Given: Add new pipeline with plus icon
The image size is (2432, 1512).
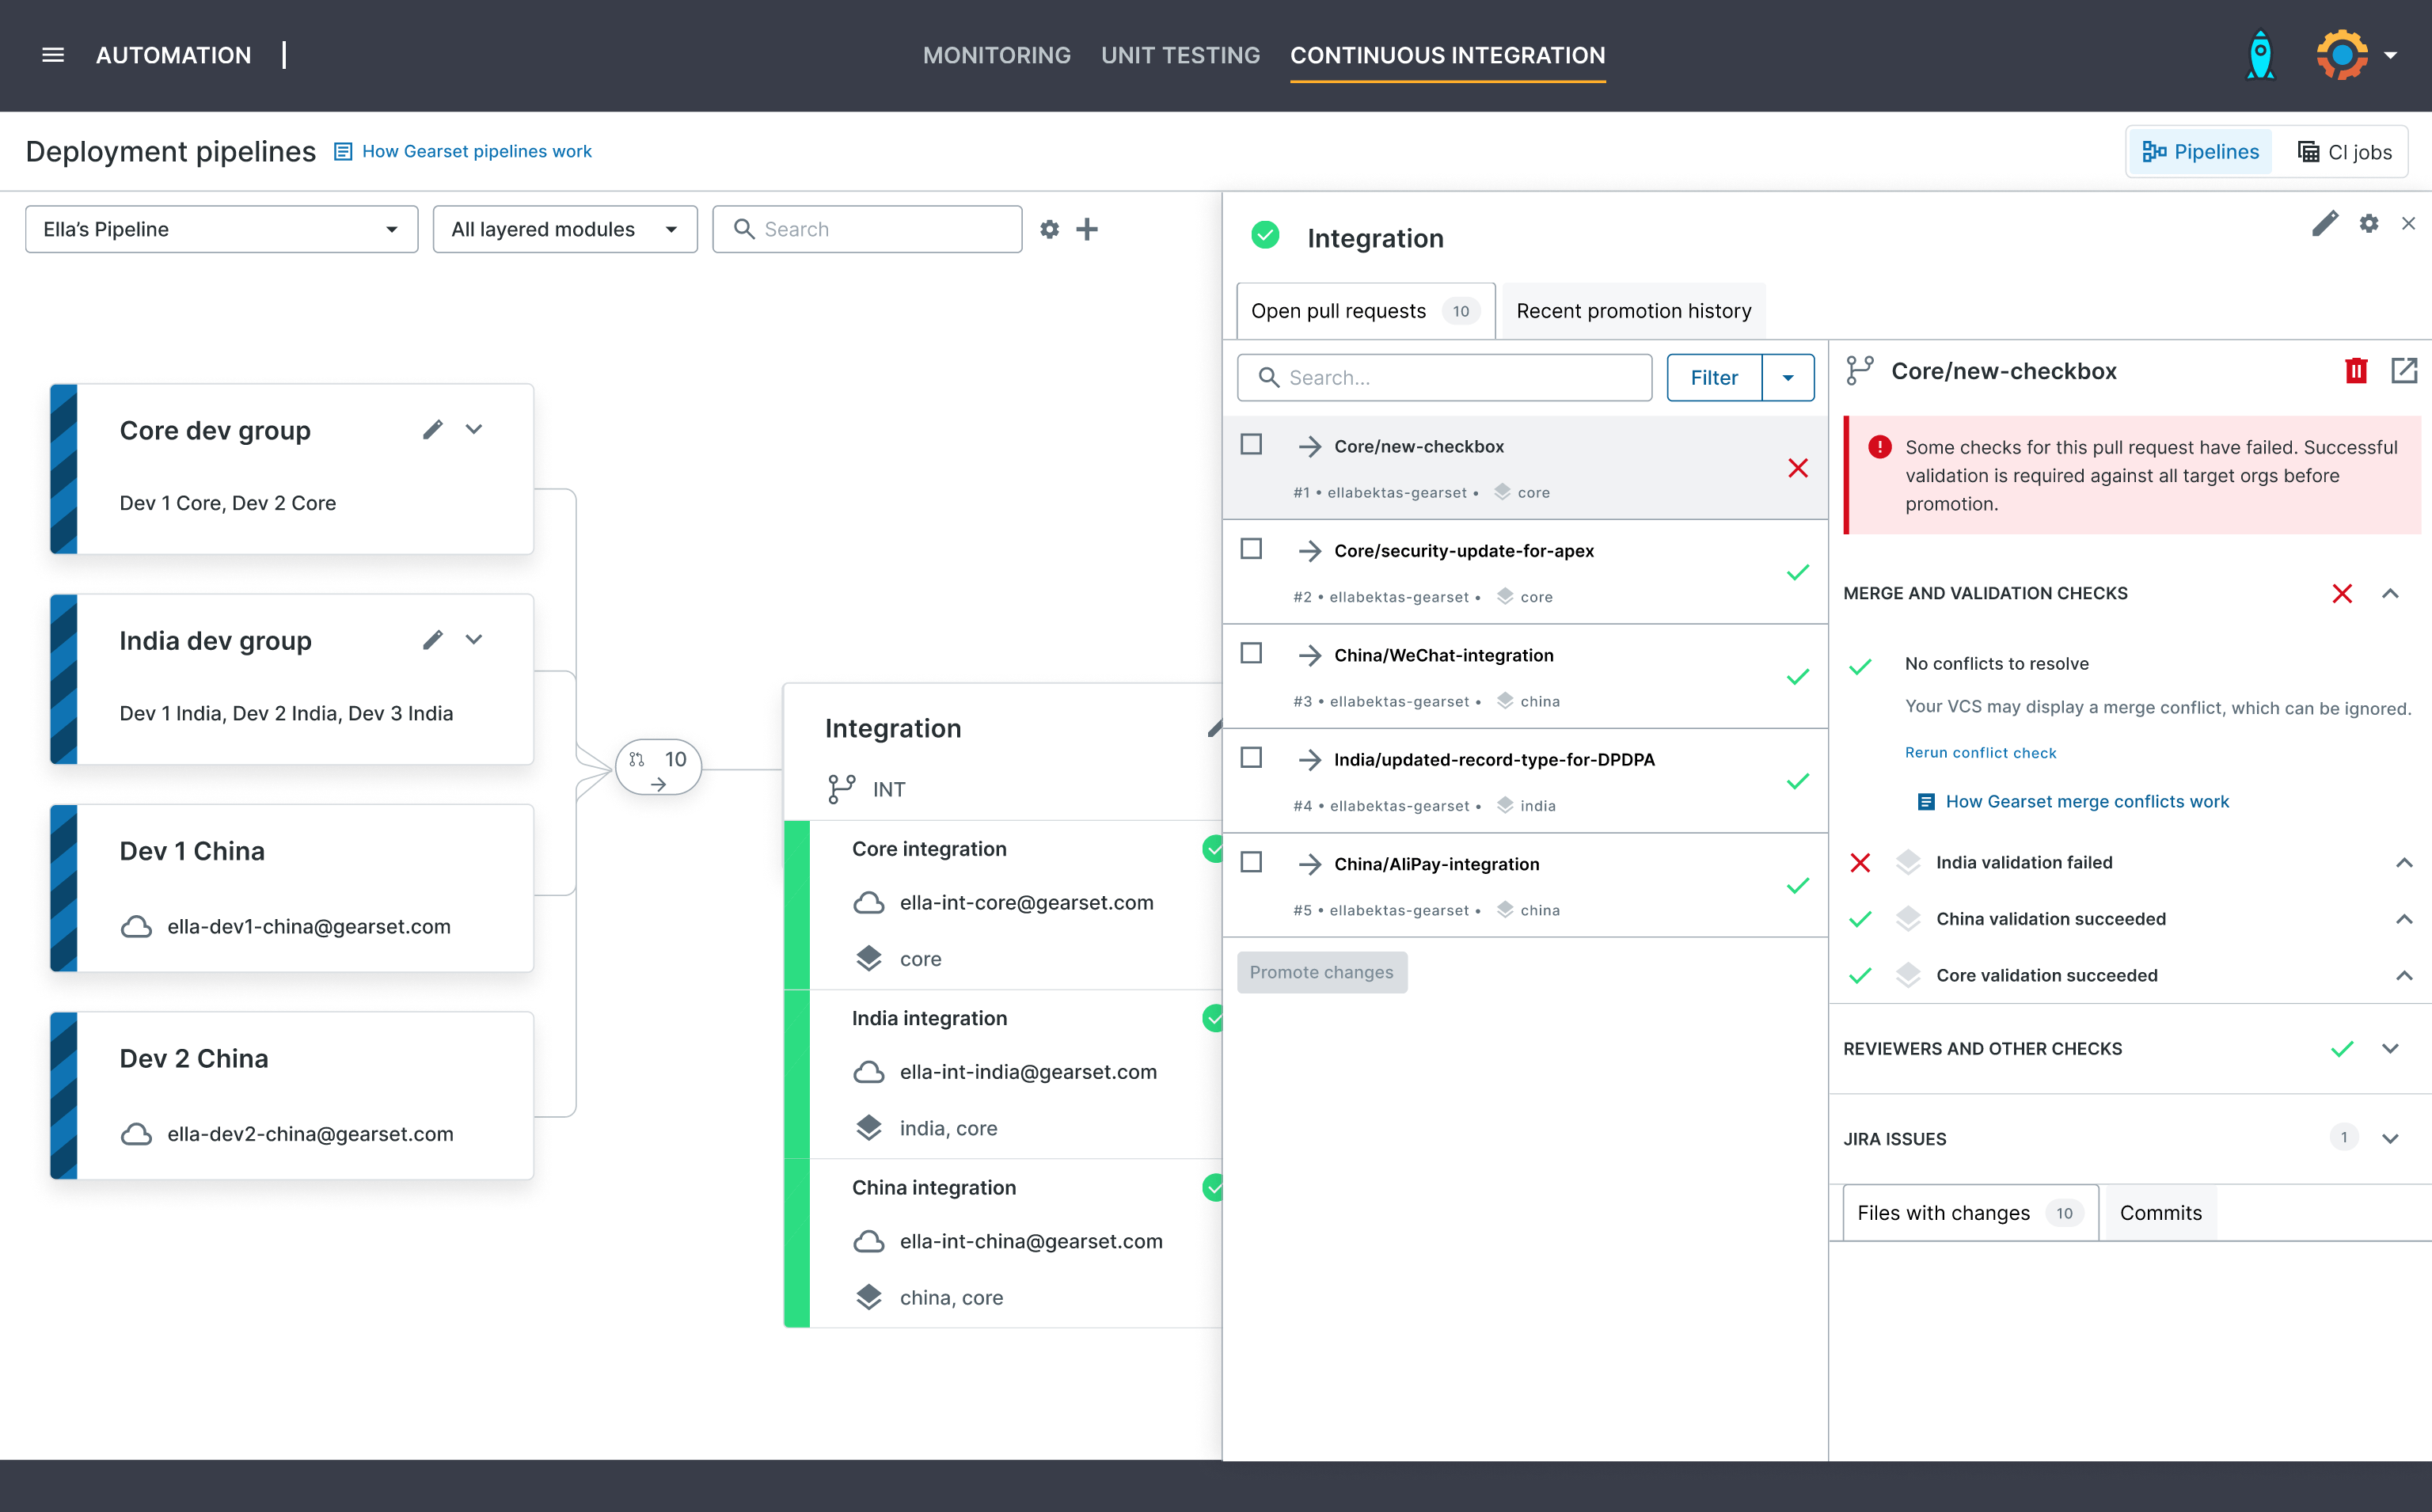Looking at the screenshot, I should [1087, 229].
